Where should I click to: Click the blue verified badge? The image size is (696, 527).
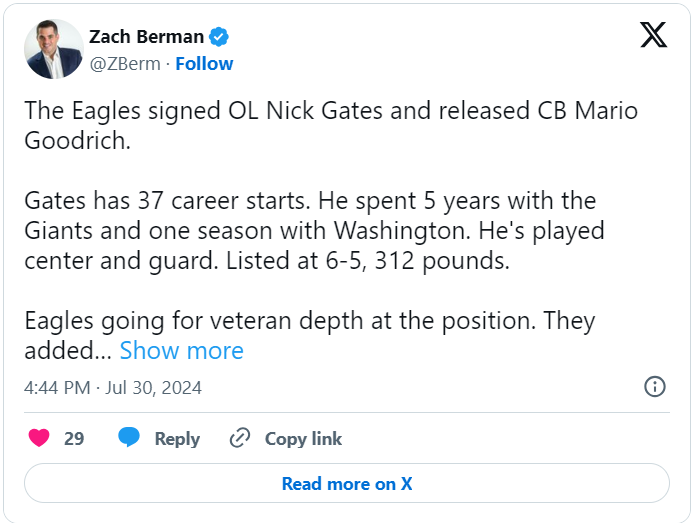[x=219, y=37]
